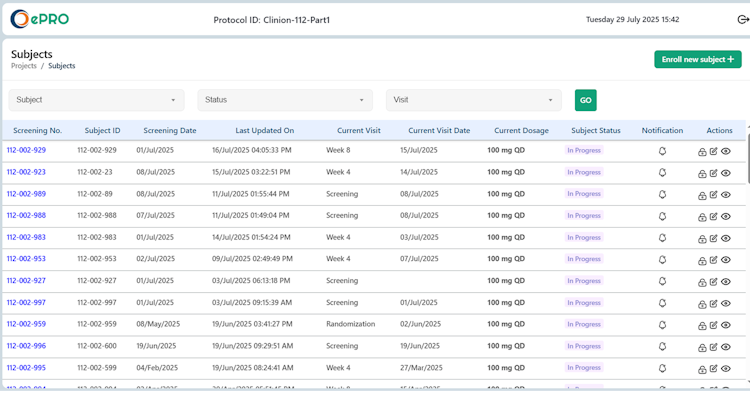Sort by Screening No. column header

click(x=38, y=131)
